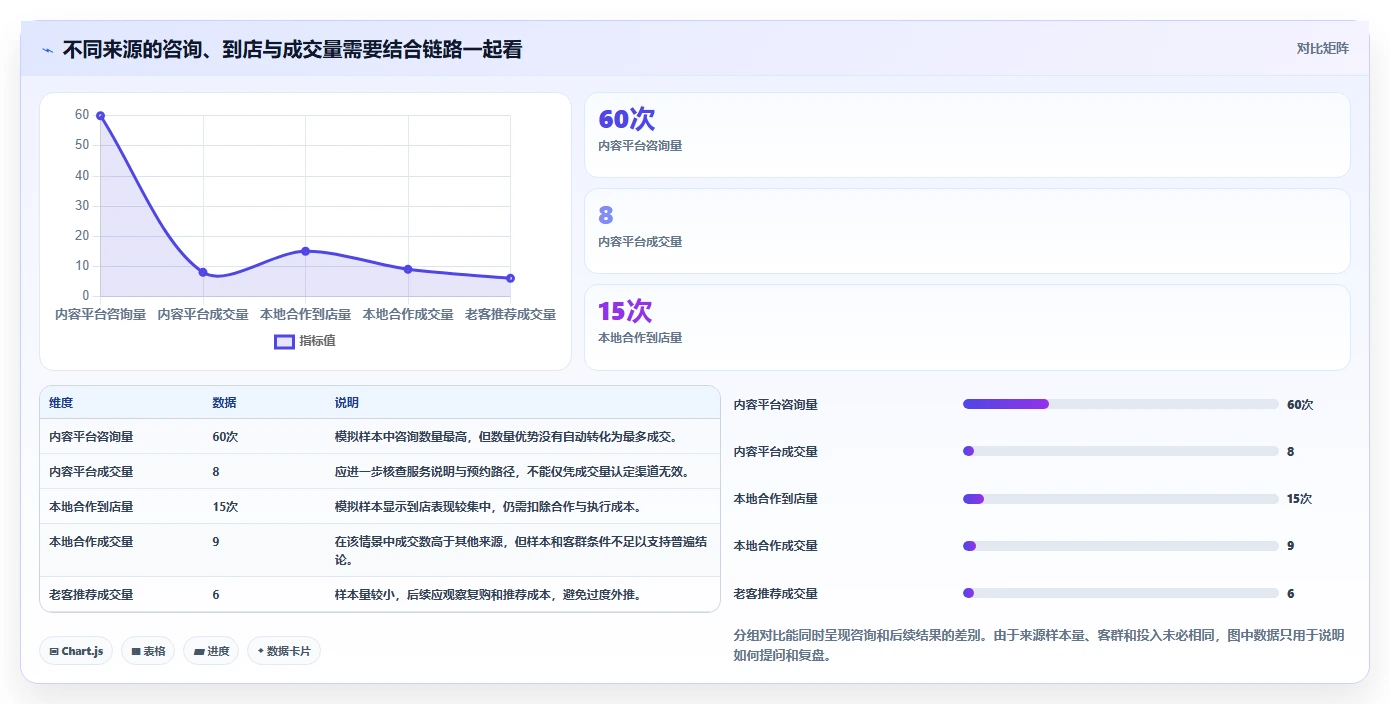Click the page title 不同来源的咨询、到店与成交量
The height and width of the screenshot is (704, 1390).
pos(292,50)
